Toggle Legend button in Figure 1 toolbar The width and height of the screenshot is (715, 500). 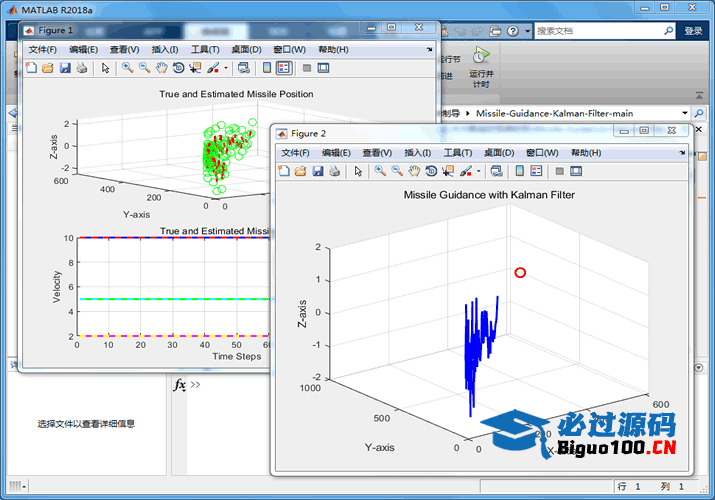coord(284,68)
